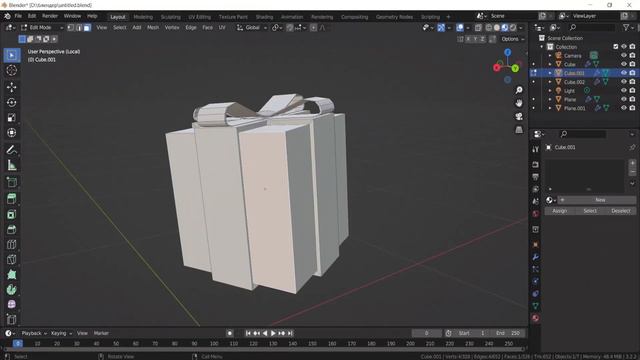This screenshot has height=360, width=640.
Task: Select the Scale tool
Action: [11, 118]
